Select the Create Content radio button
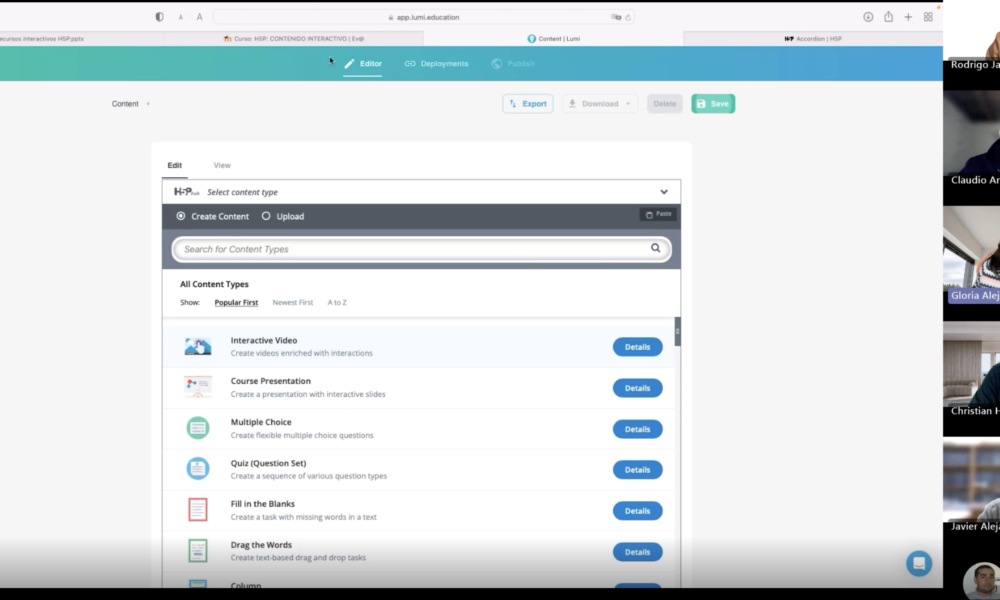 [x=181, y=216]
